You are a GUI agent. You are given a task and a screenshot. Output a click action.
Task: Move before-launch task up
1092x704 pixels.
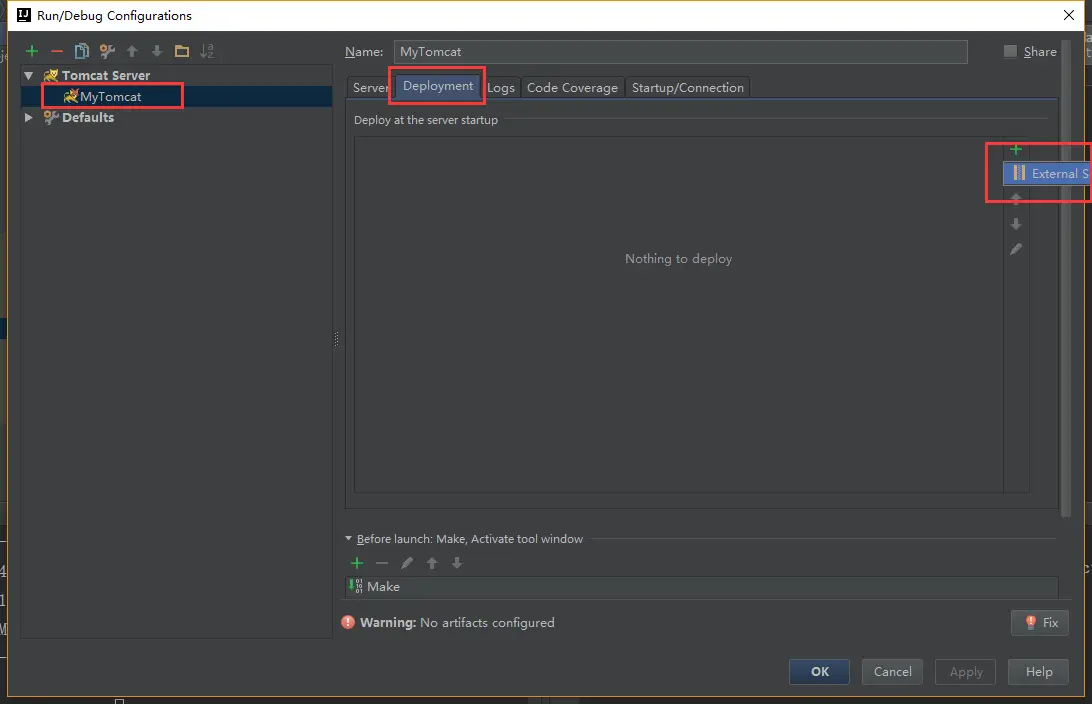click(x=432, y=563)
